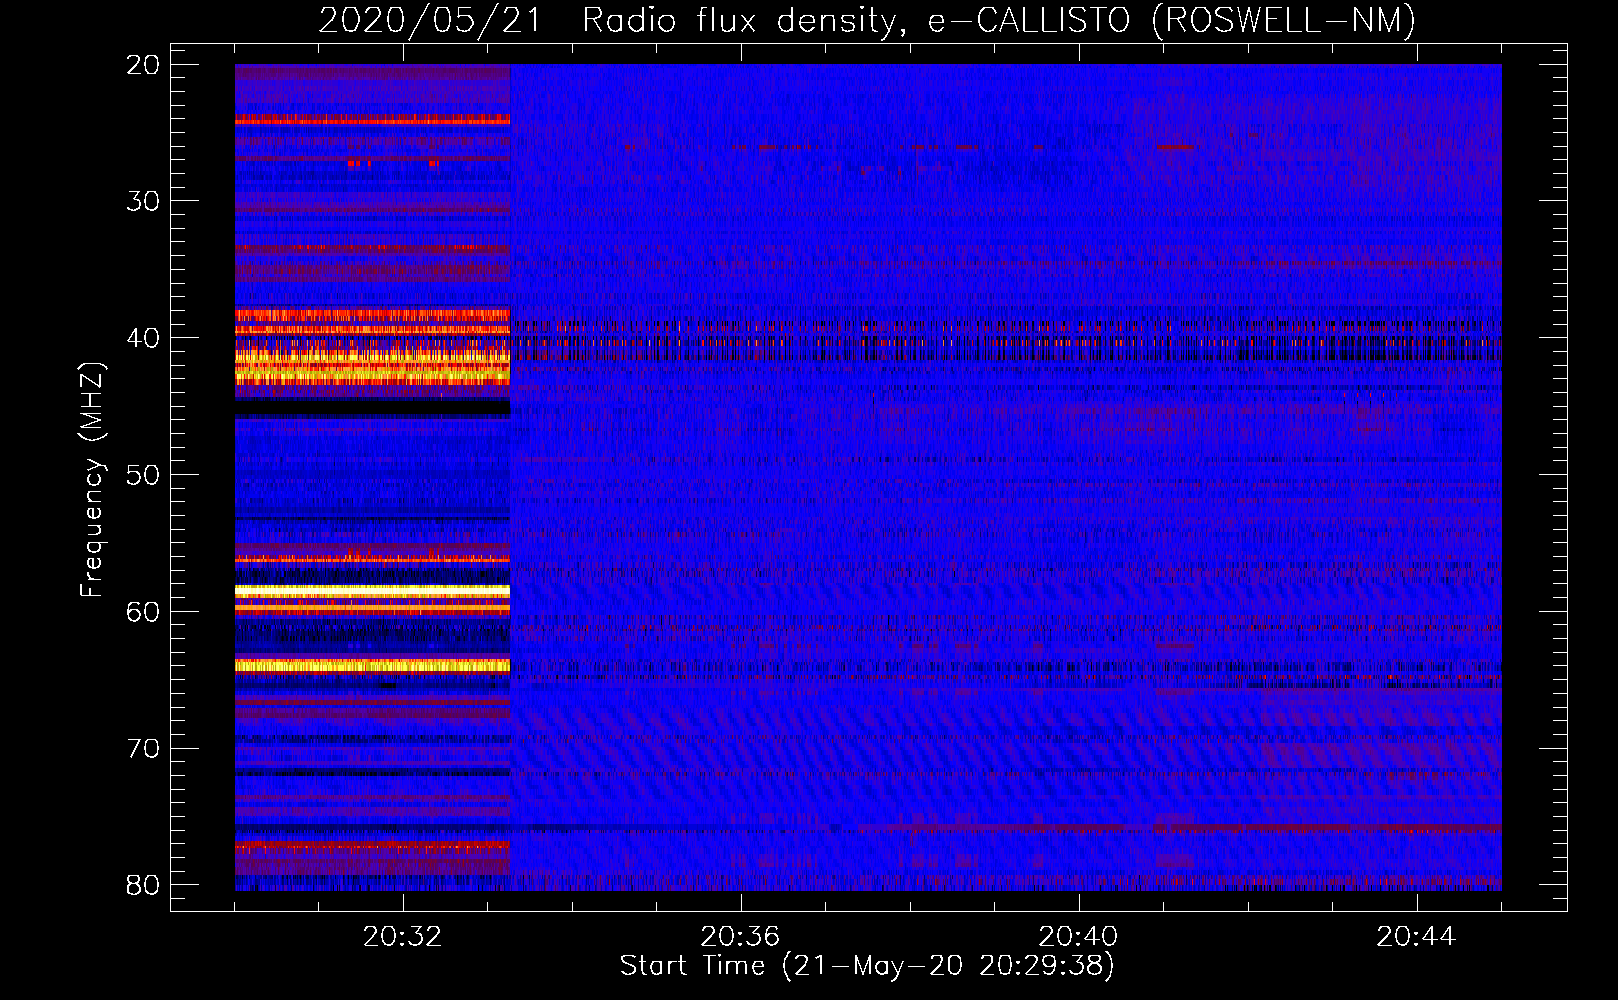Image resolution: width=1618 pixels, height=1000 pixels.
Task: Click the 'Start Time (21-May-20 20:29:38)' x-axis label
Action: [x=867, y=966]
